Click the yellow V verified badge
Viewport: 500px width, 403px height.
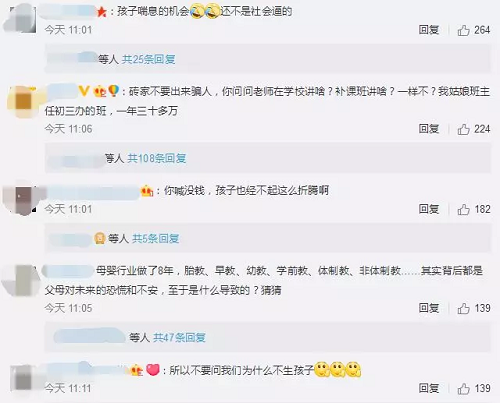tap(84, 91)
